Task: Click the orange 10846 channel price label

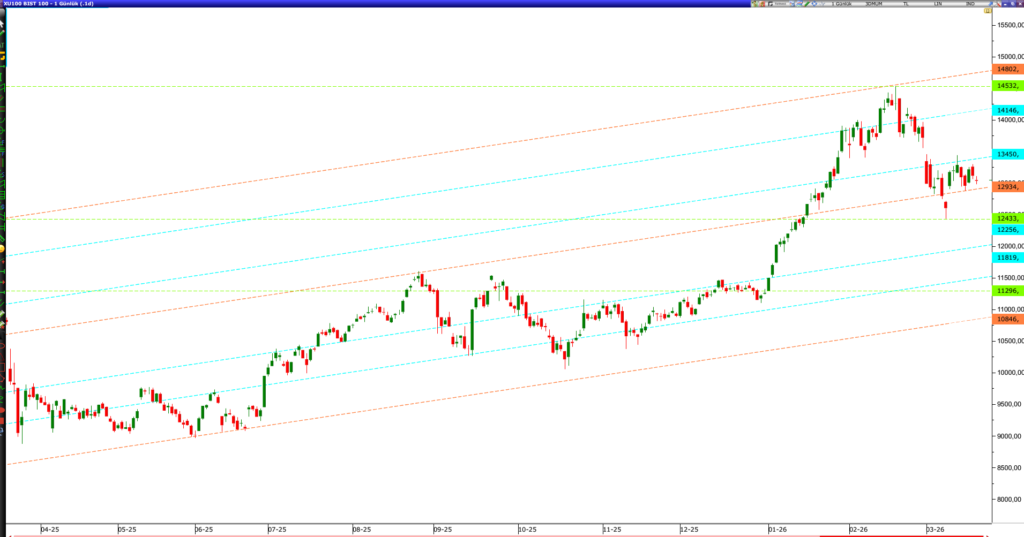Action: click(x=1007, y=319)
